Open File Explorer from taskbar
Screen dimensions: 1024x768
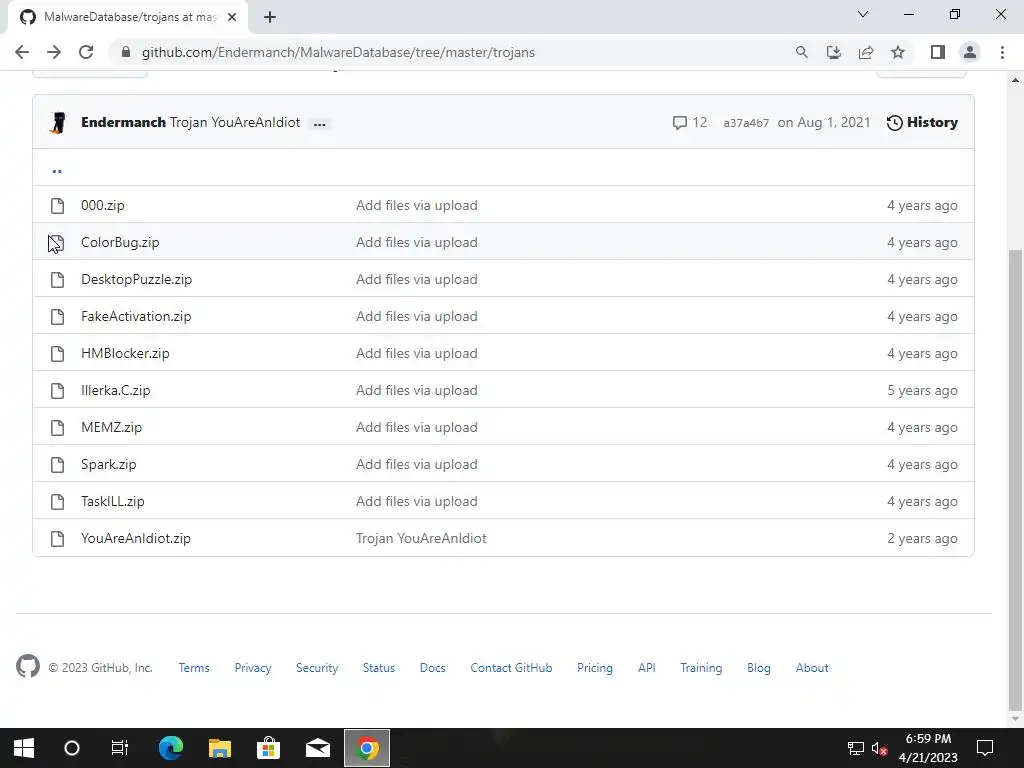[220, 748]
